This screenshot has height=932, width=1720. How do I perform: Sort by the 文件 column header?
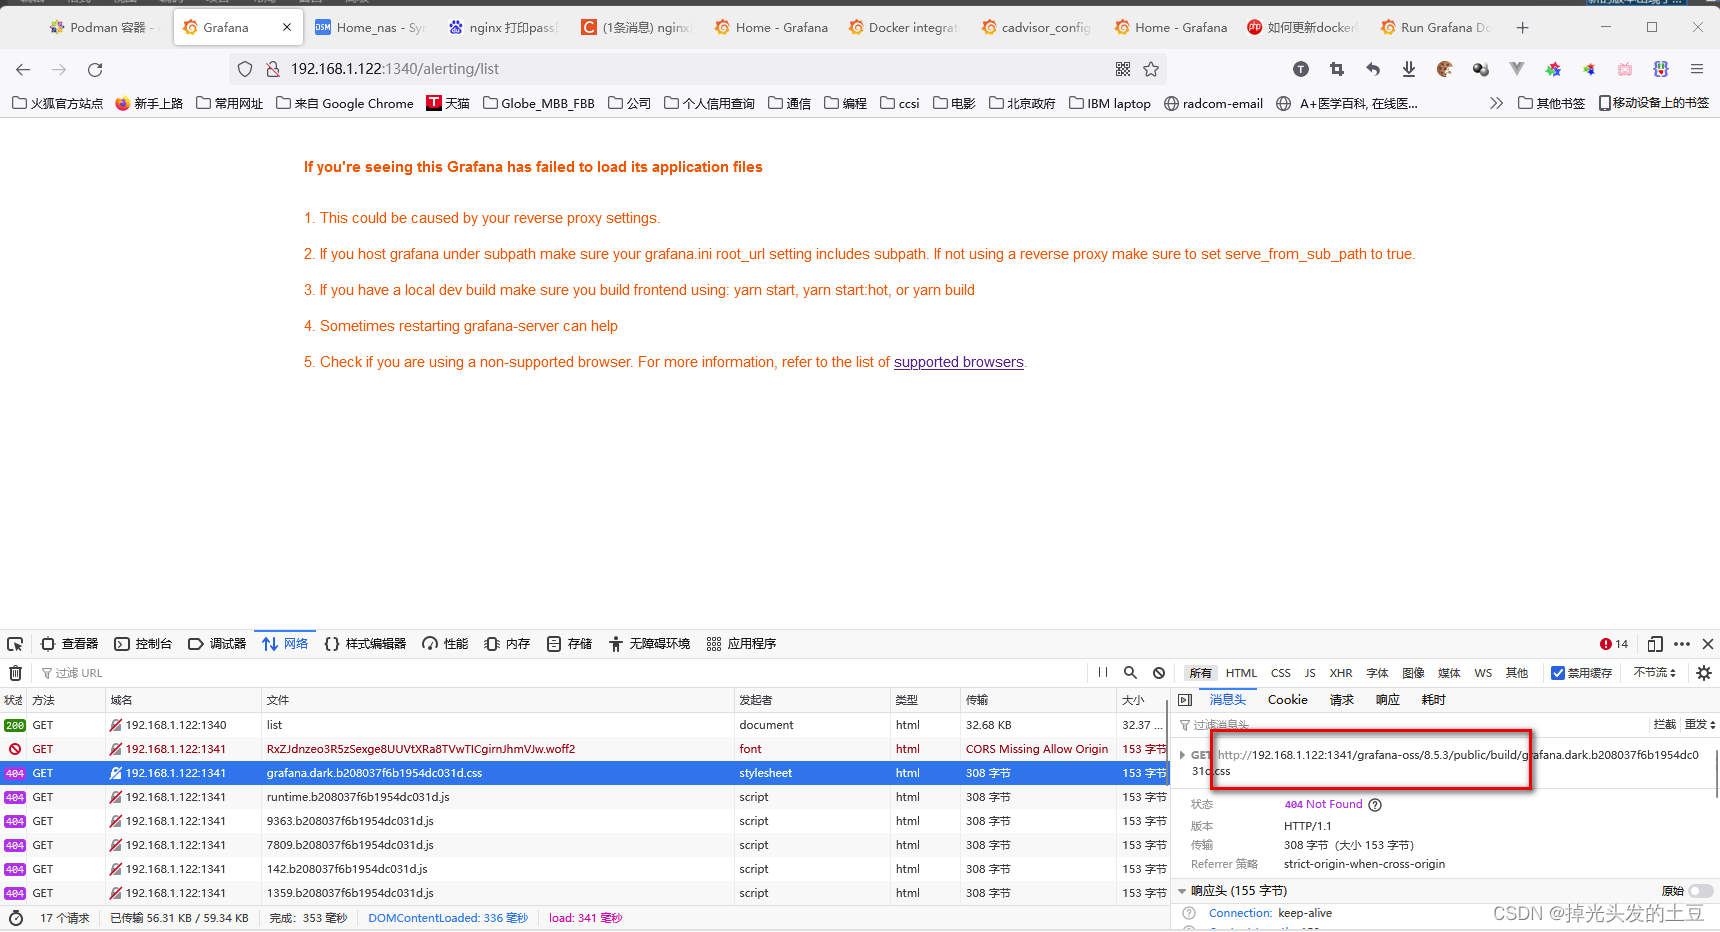click(x=498, y=700)
